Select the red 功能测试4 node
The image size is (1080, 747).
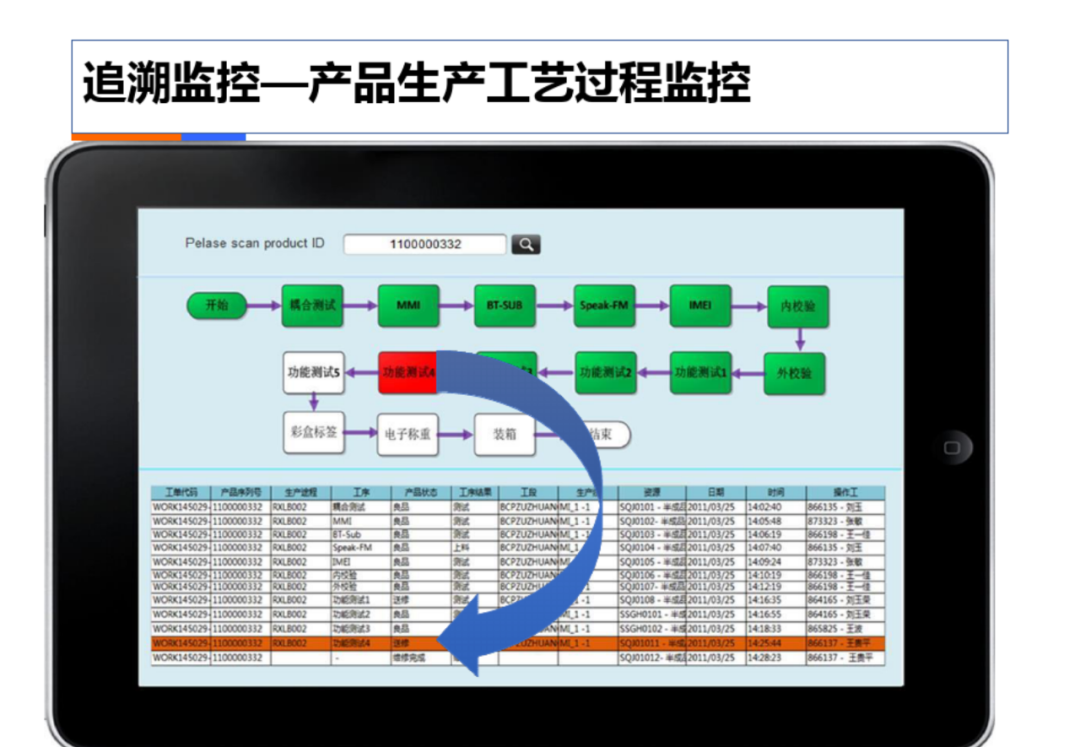pyautogui.click(x=408, y=372)
